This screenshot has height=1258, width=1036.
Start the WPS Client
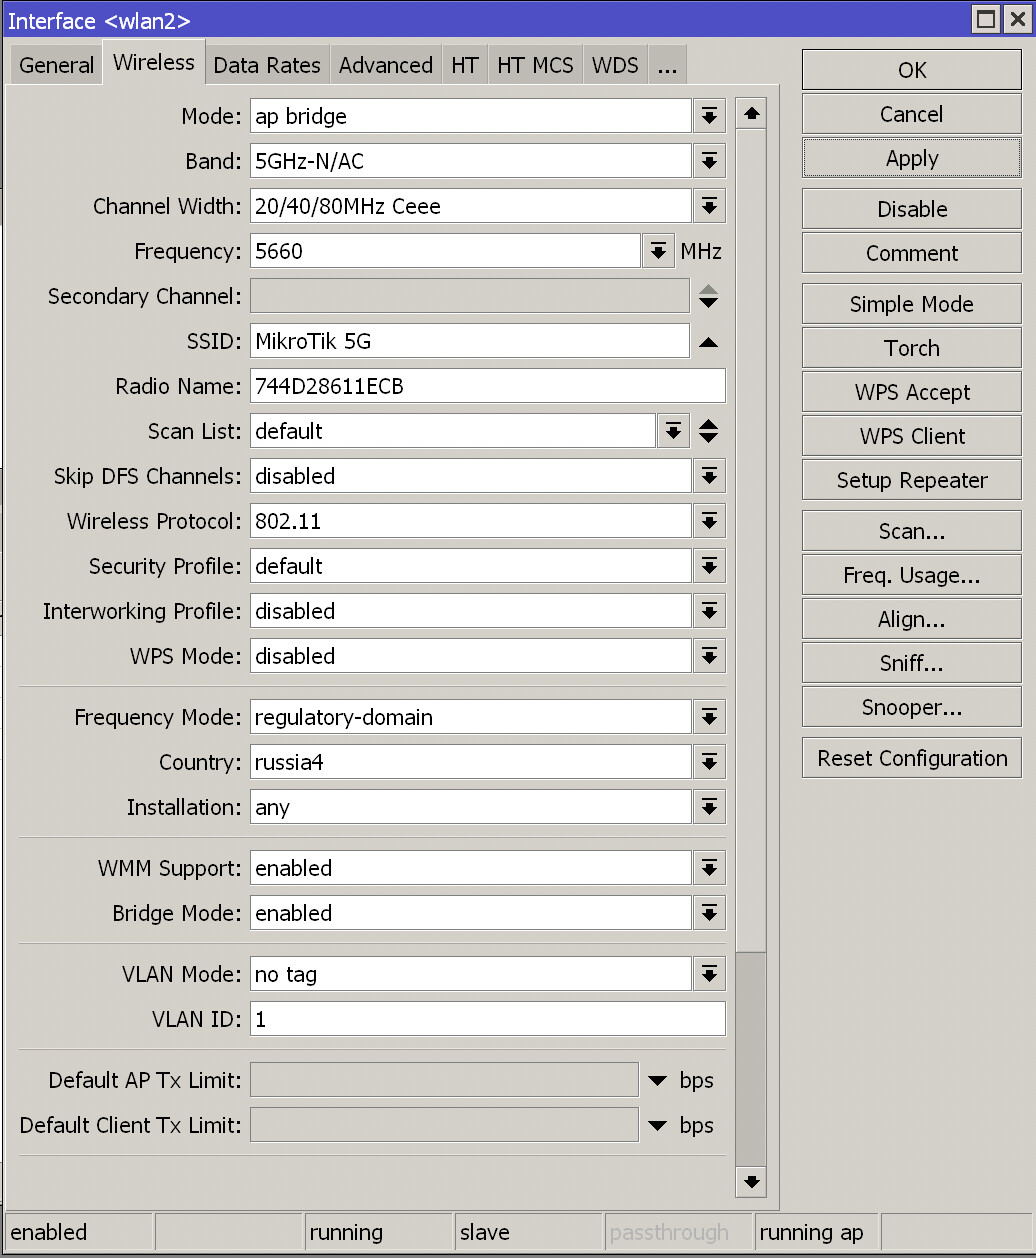(910, 436)
